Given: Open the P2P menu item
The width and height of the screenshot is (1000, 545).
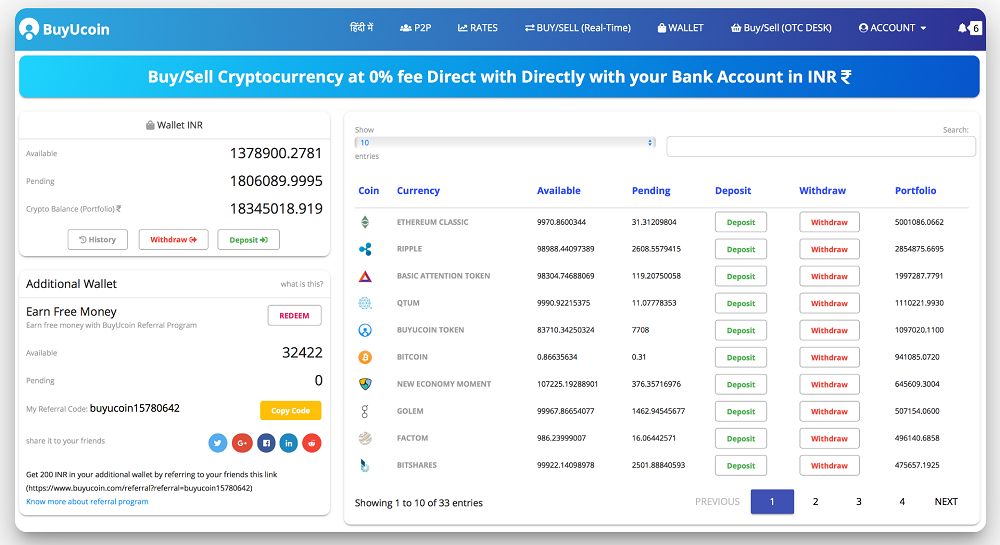Looking at the screenshot, I should click(x=416, y=28).
